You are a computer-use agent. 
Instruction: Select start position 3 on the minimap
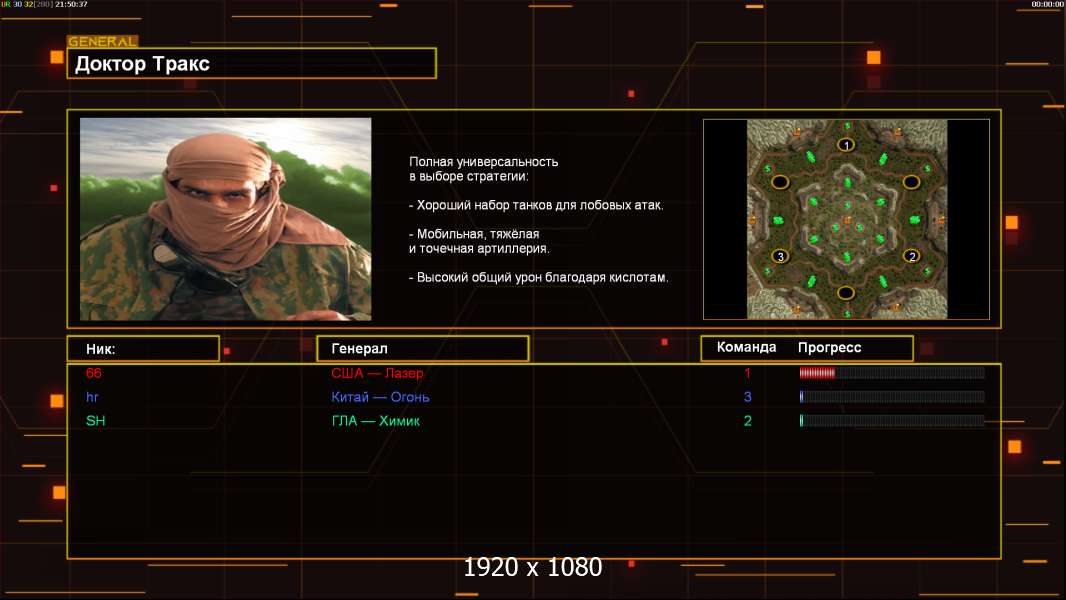pos(780,256)
